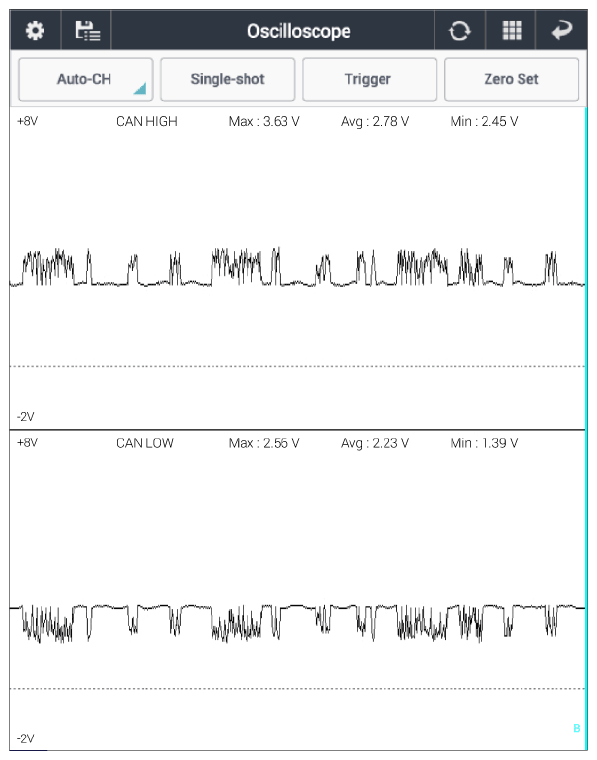Click the CAN LOW Min 1.39 V readout
Screen dimensions: 597x760
coord(484,443)
